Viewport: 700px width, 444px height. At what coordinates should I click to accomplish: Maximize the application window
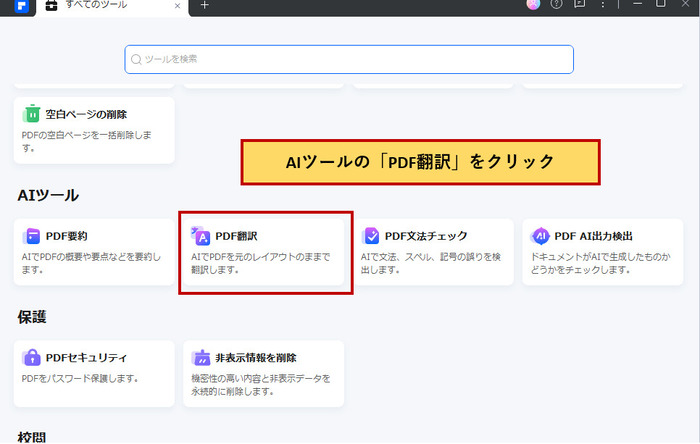point(661,4)
